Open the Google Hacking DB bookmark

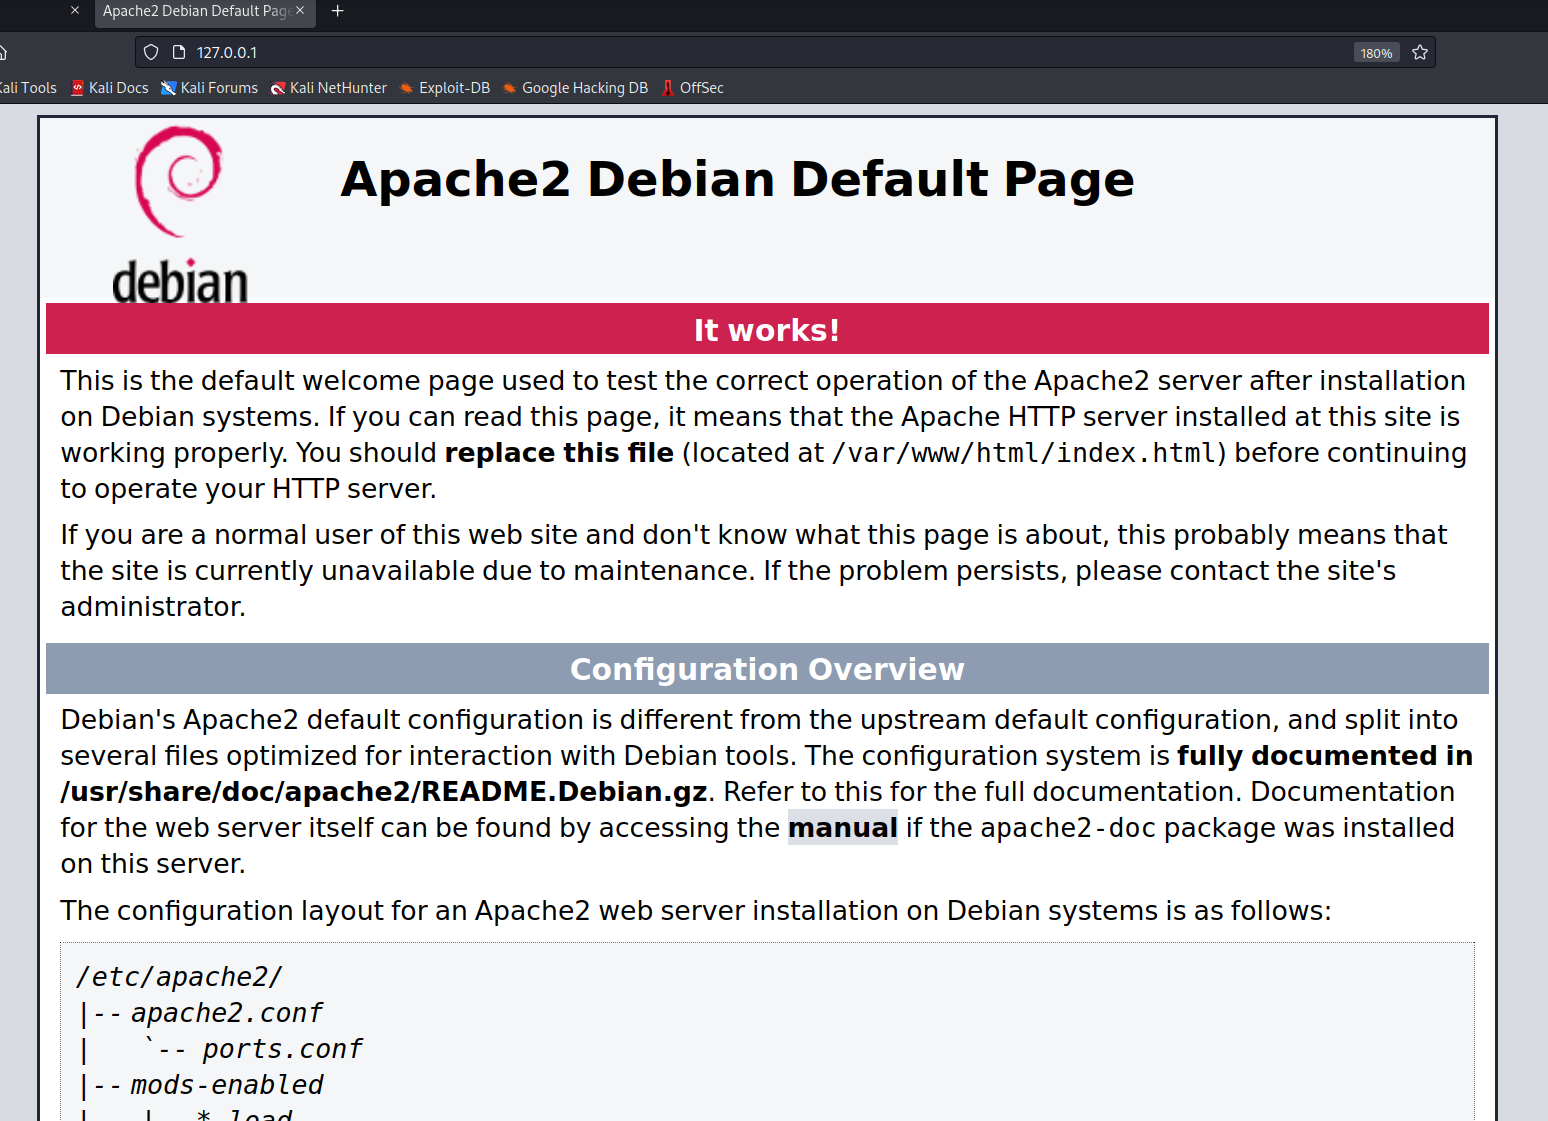[x=576, y=88]
